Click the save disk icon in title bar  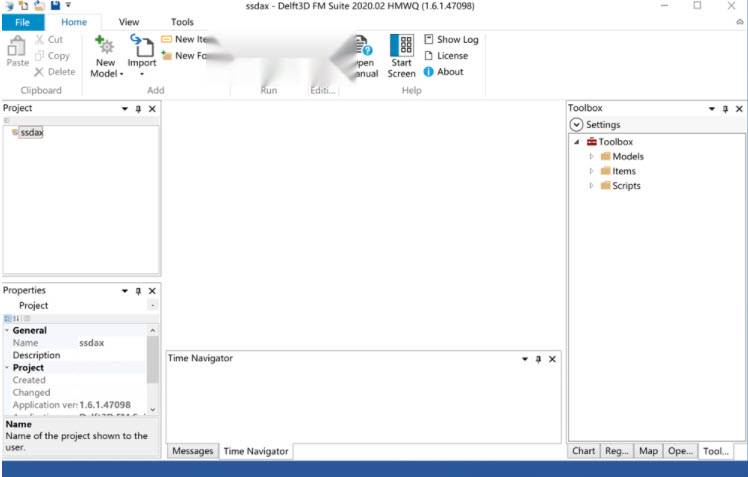pyautogui.click(x=55, y=5)
